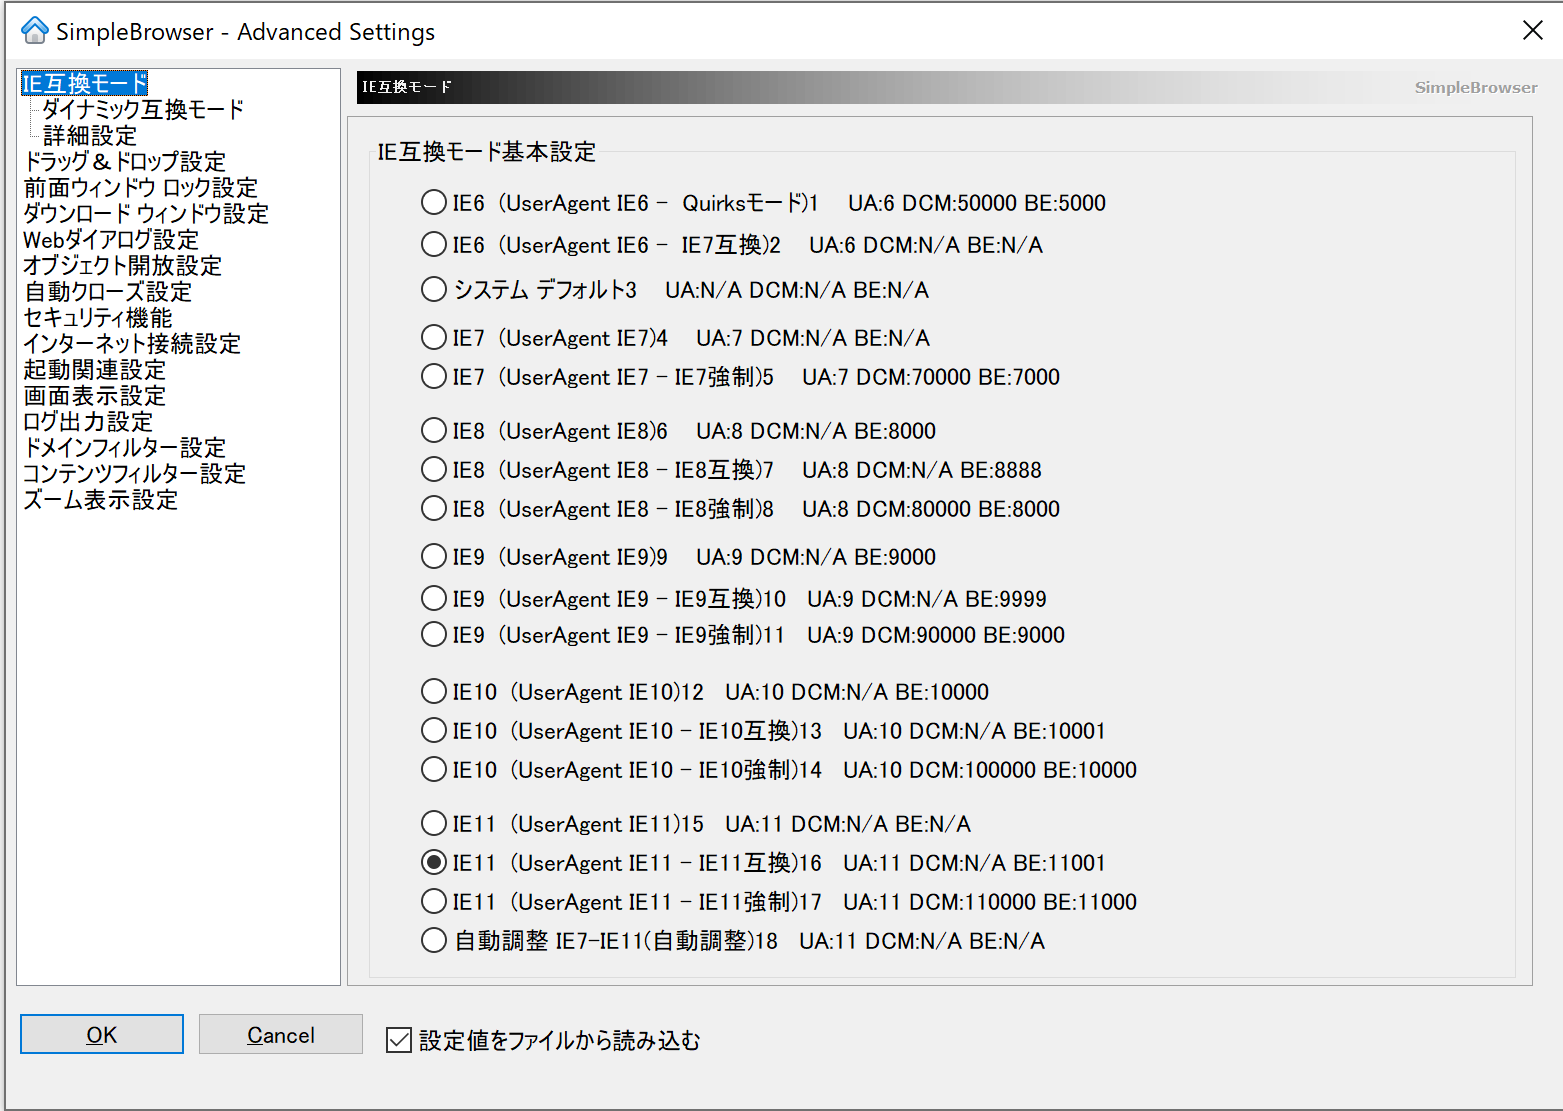1563x1111 pixels.
Task: Choose IE11 IE11強制 radio option
Action: [434, 902]
